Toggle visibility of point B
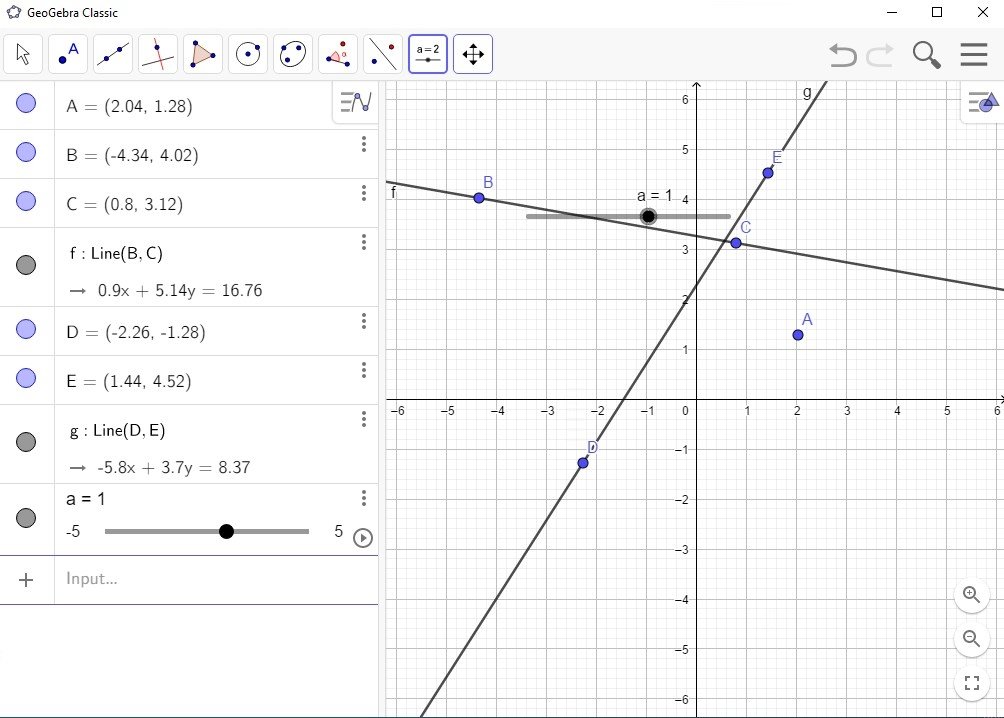 pyautogui.click(x=26, y=152)
